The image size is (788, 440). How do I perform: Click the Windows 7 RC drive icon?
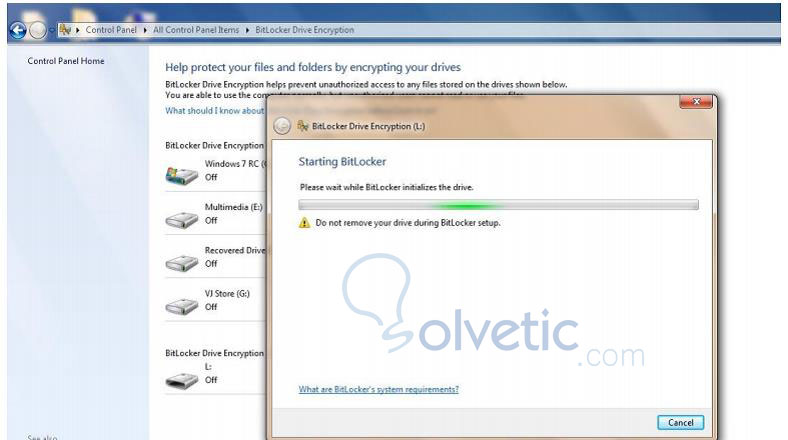click(x=181, y=175)
